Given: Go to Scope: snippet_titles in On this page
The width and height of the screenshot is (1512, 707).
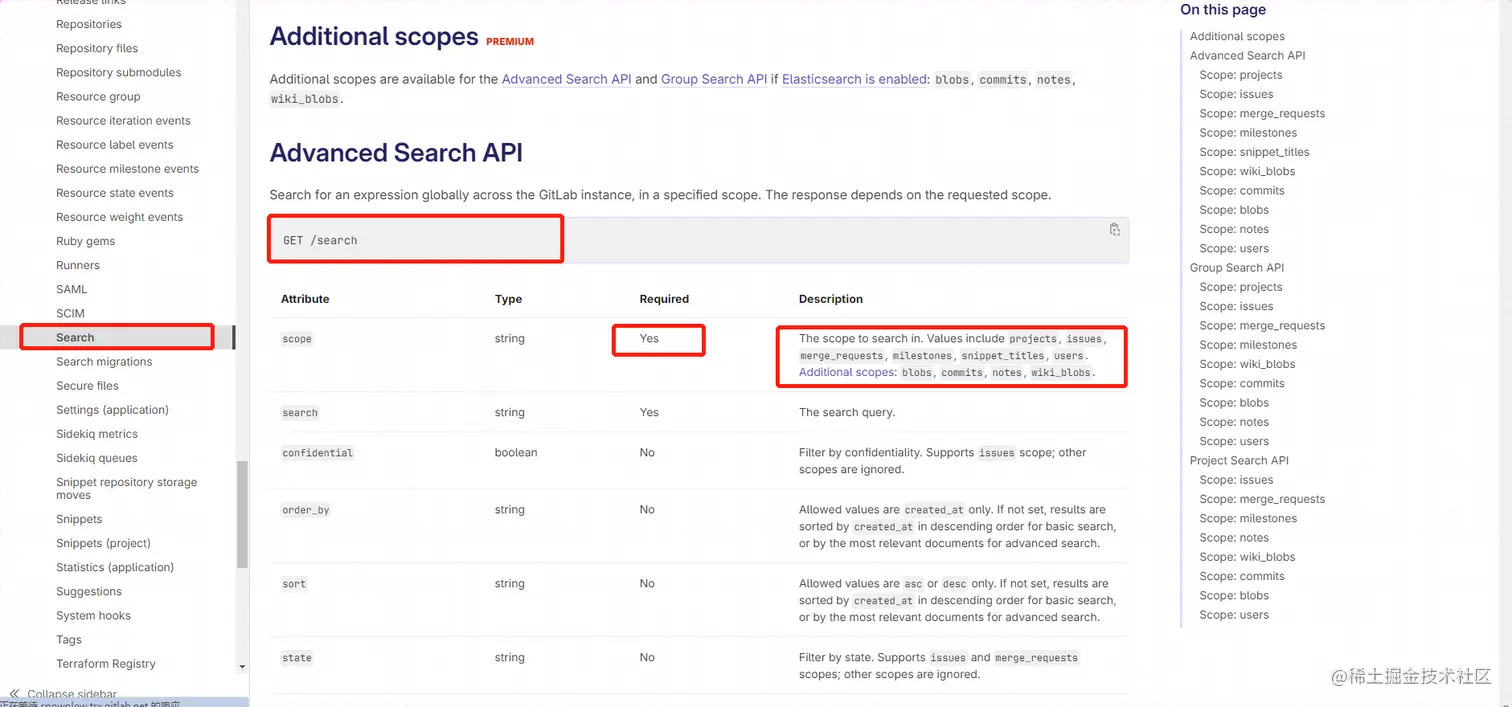Looking at the screenshot, I should pyautogui.click(x=1254, y=152).
